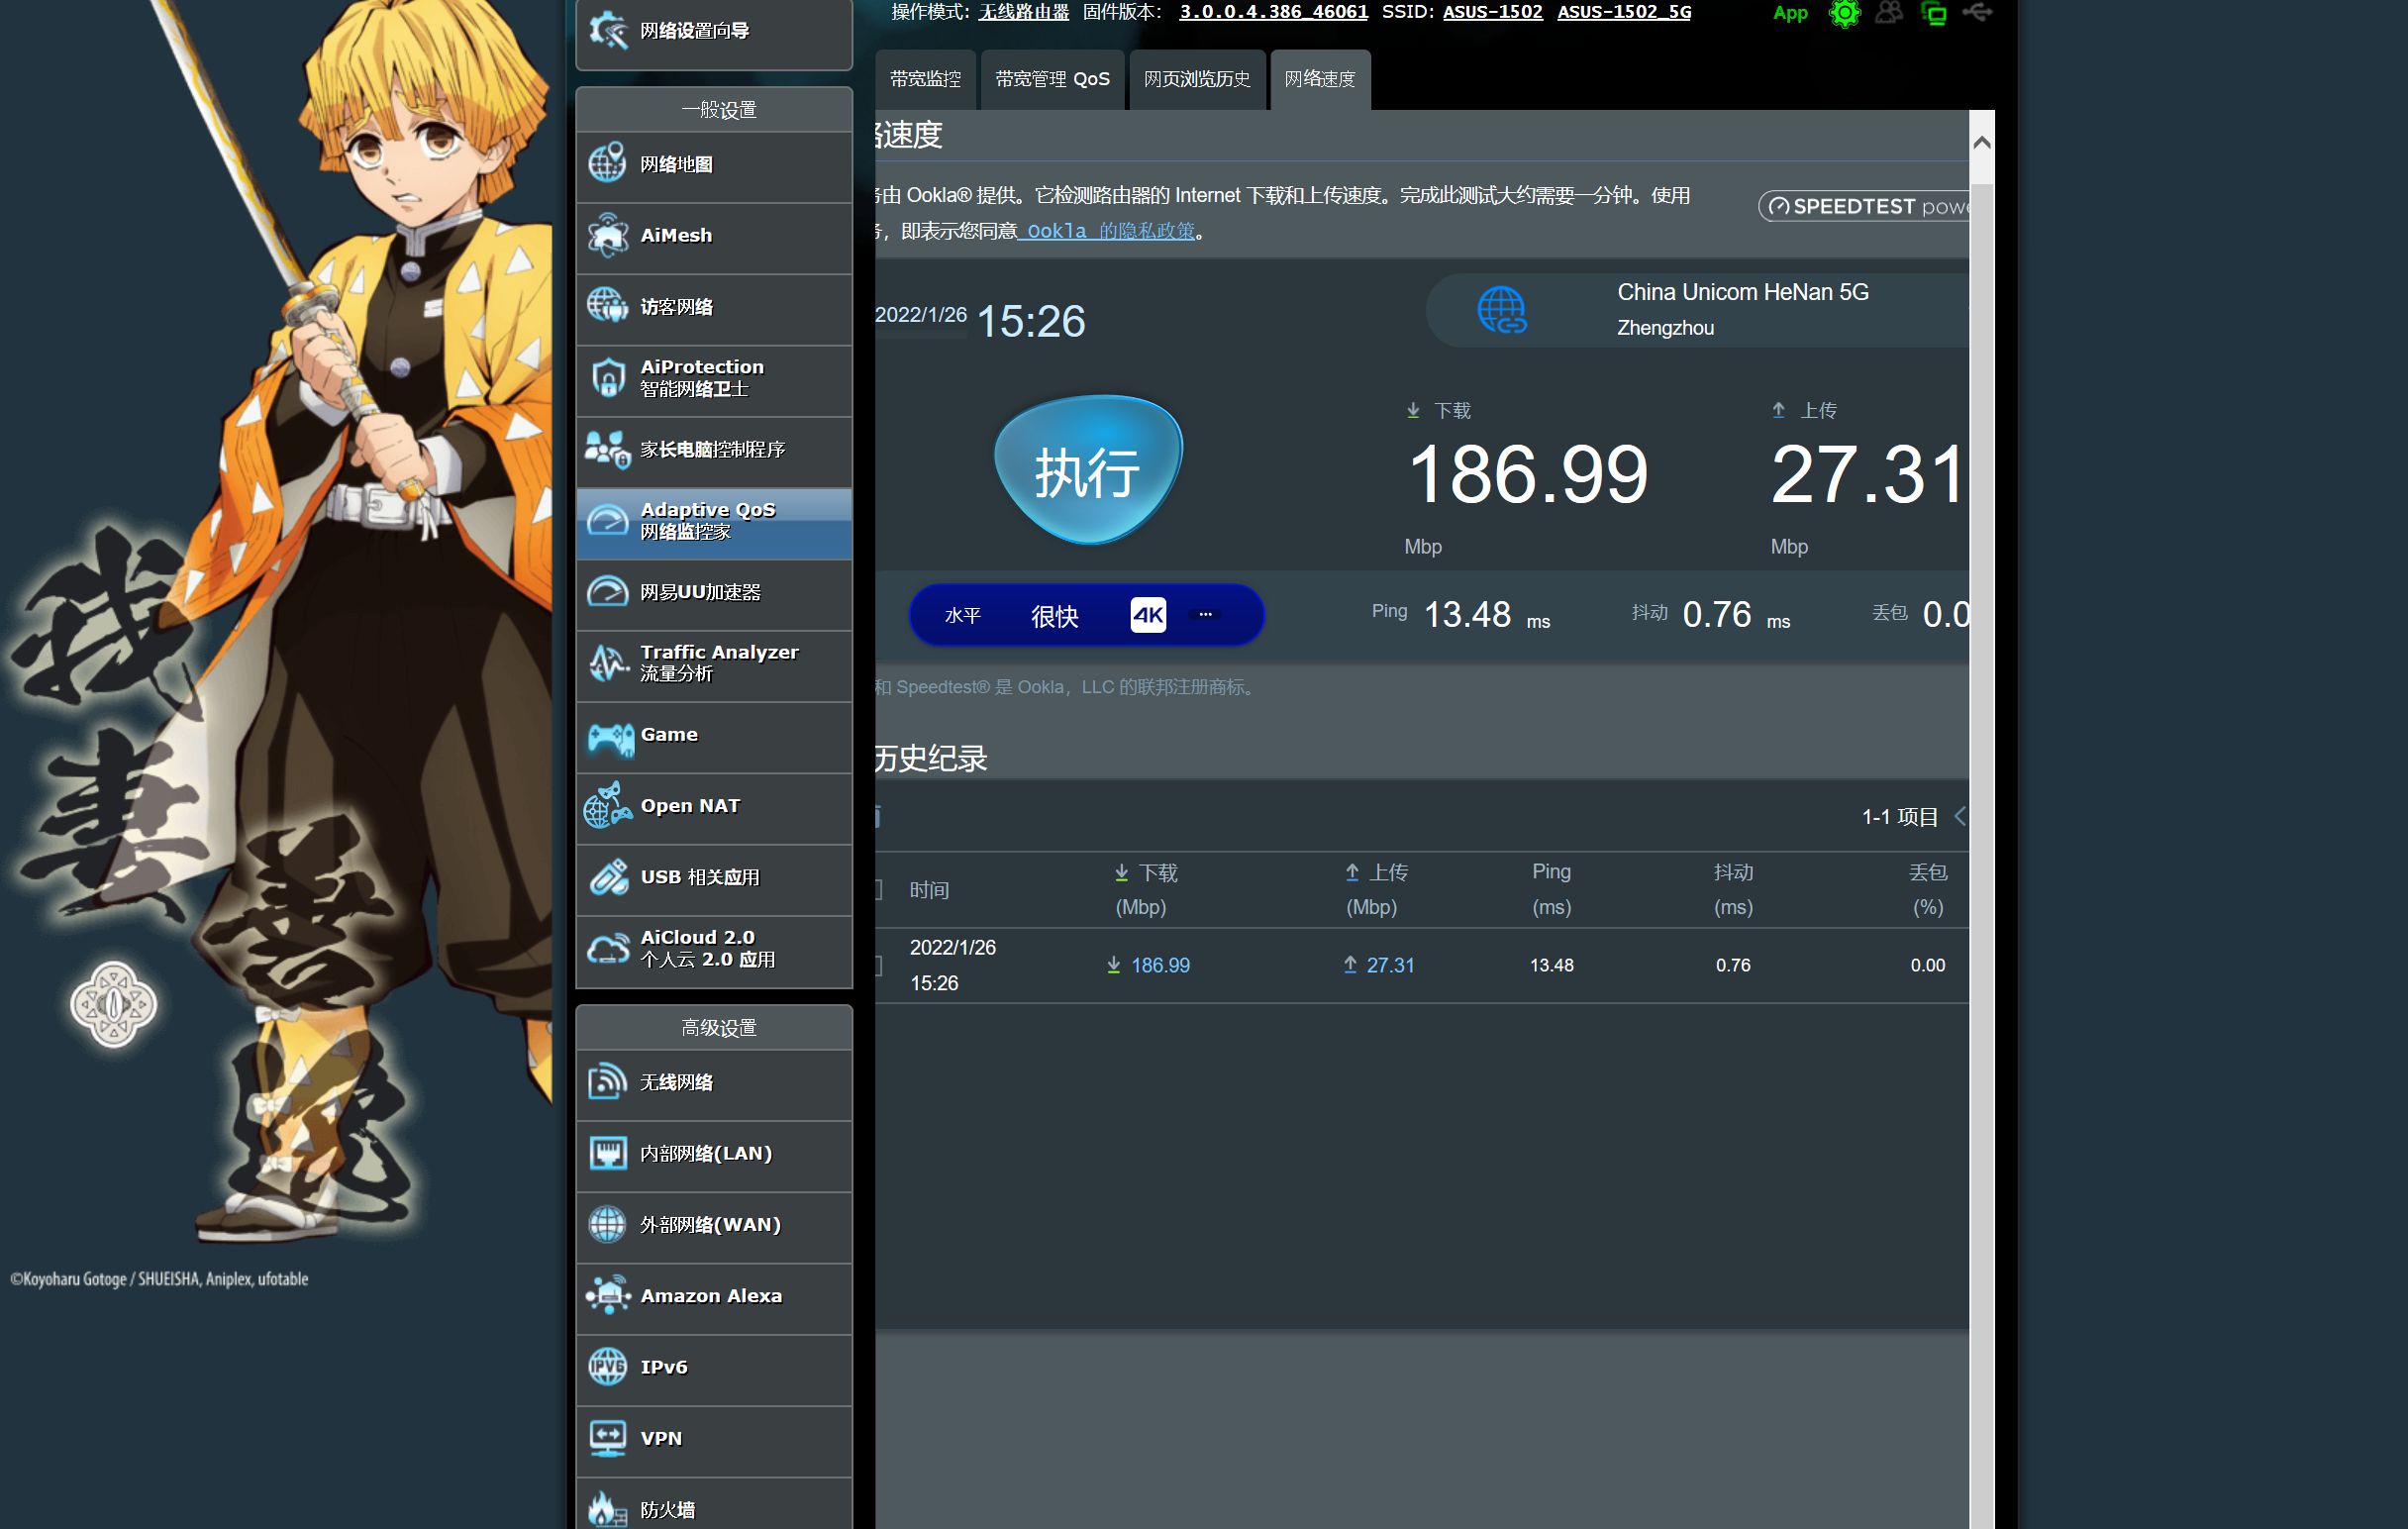Screen dimensions: 2408x1529
Task: Click the previous page chevron beside 1-1 项目
Action: (x=1960, y=816)
